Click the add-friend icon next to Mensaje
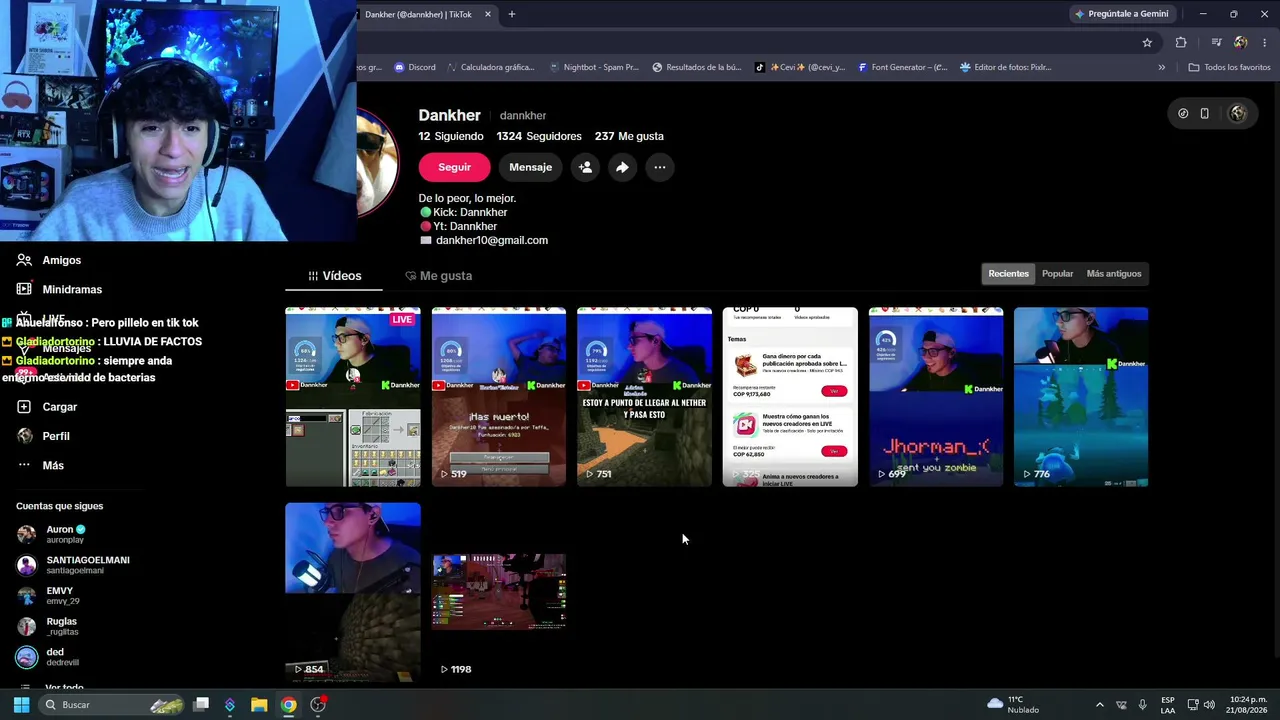Screen dimensions: 1280x720 click(585, 167)
